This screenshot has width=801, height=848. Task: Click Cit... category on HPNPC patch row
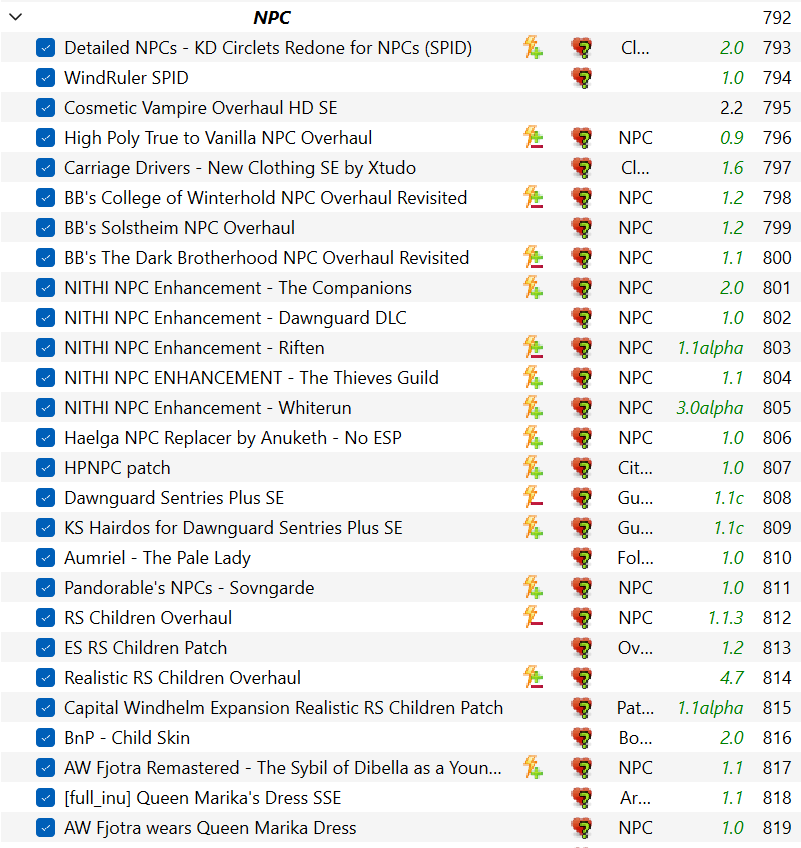click(x=635, y=468)
